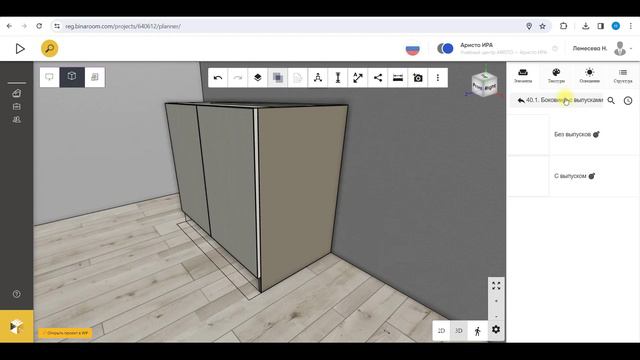Image resolution: width=640 pixels, height=360 pixels.
Task: Open the Elements tab with sofa icon
Action: 523,76
